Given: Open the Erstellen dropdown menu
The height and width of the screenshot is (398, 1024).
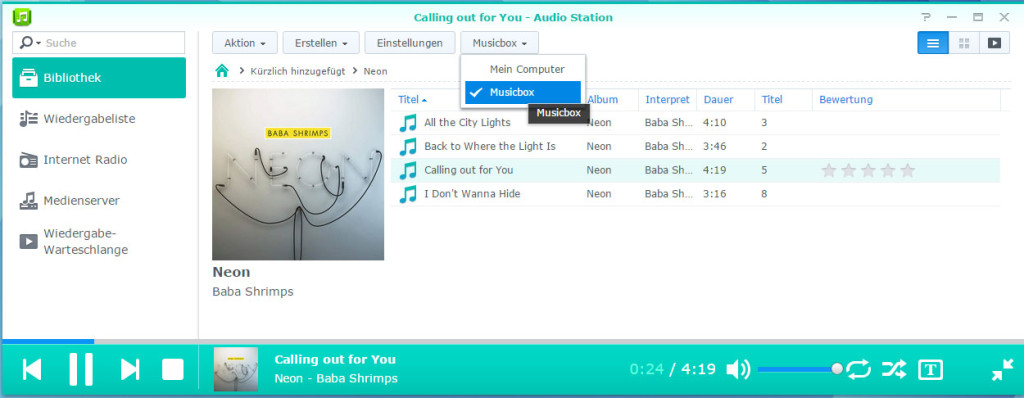Looking at the screenshot, I should coord(321,43).
